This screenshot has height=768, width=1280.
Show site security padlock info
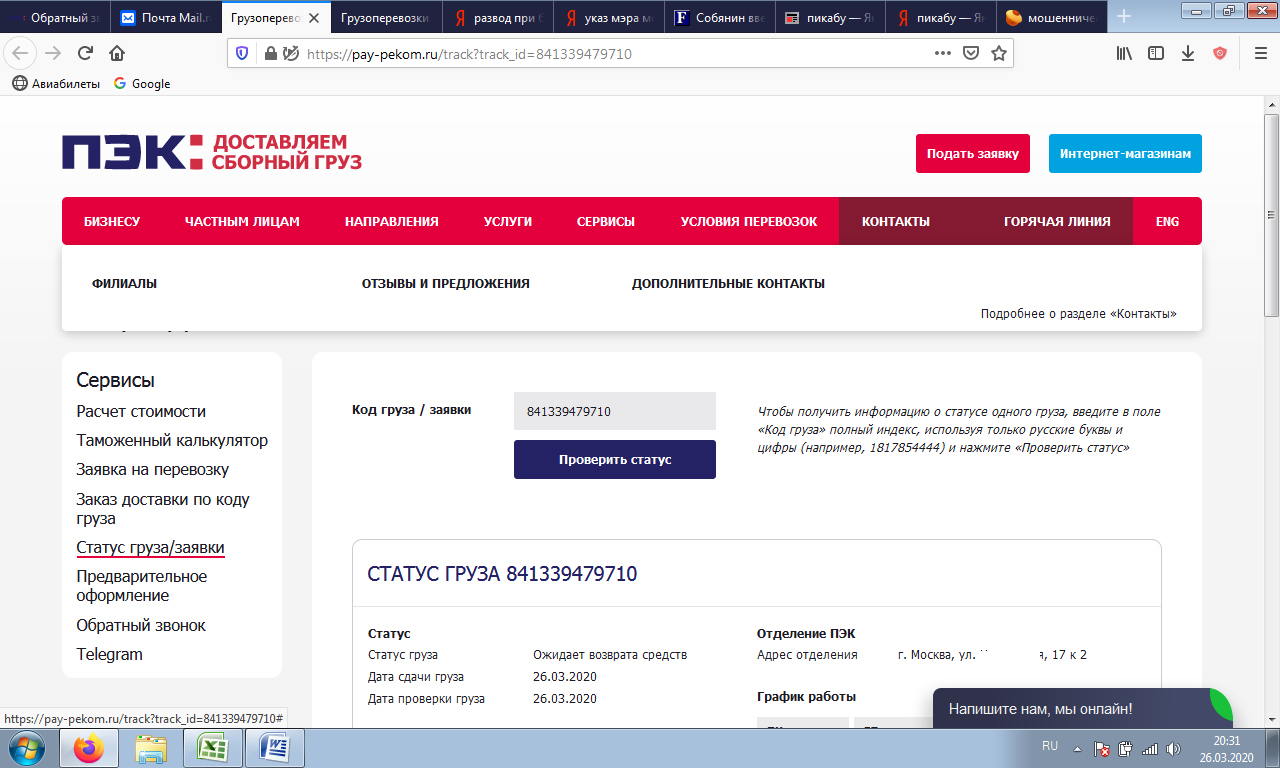pos(270,54)
